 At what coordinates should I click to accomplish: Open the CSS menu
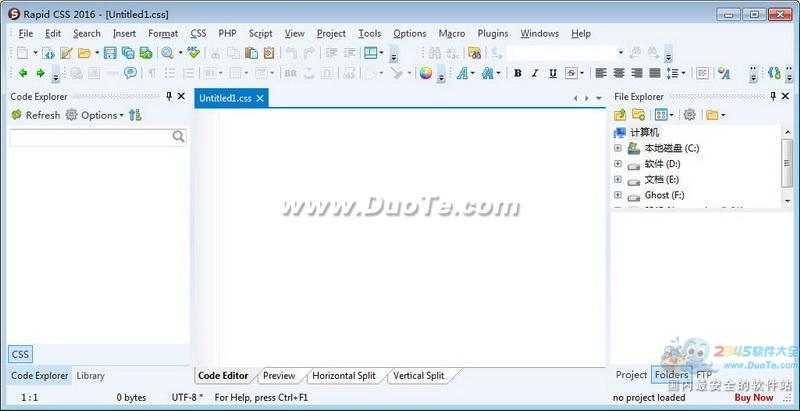(x=198, y=34)
